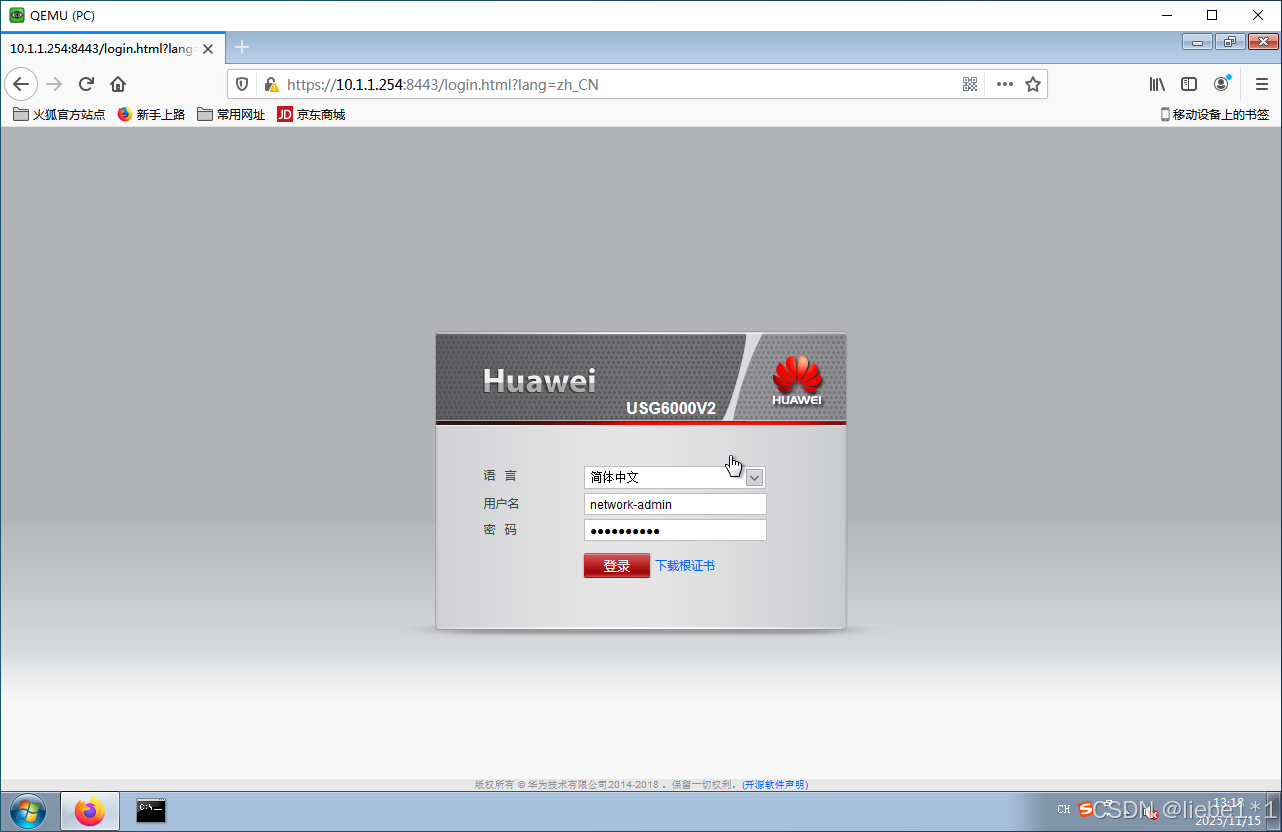Restore the inner Firefox window
Image resolution: width=1282 pixels, height=832 pixels.
coord(1229,42)
